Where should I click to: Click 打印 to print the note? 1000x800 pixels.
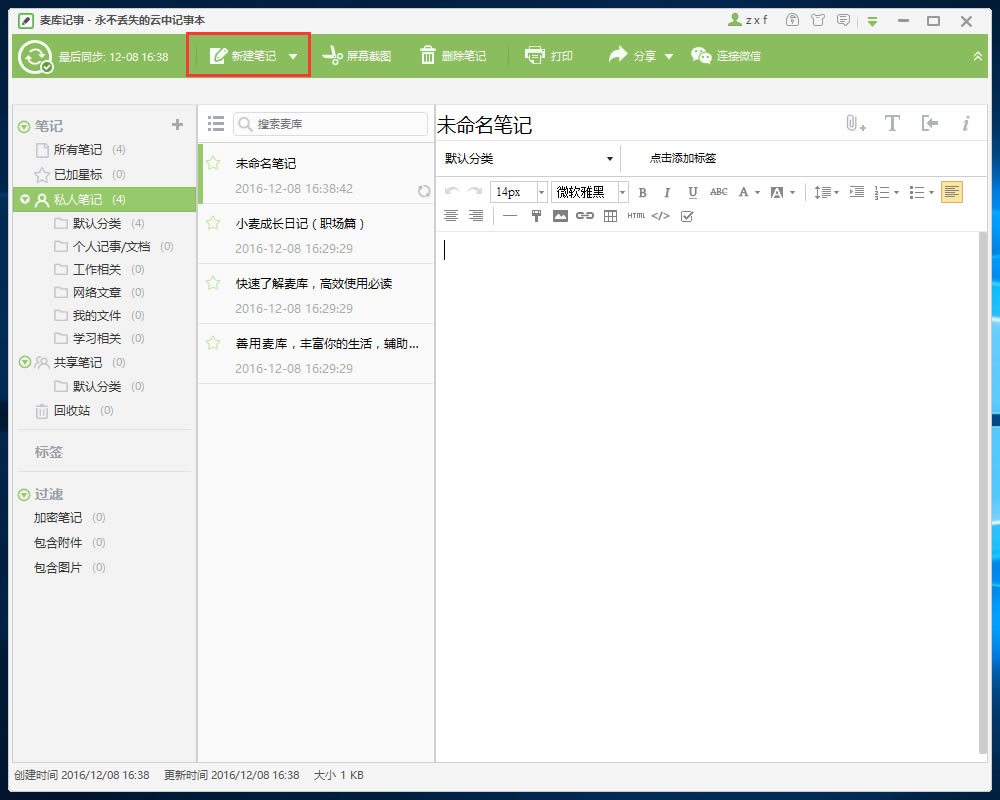tap(549, 55)
